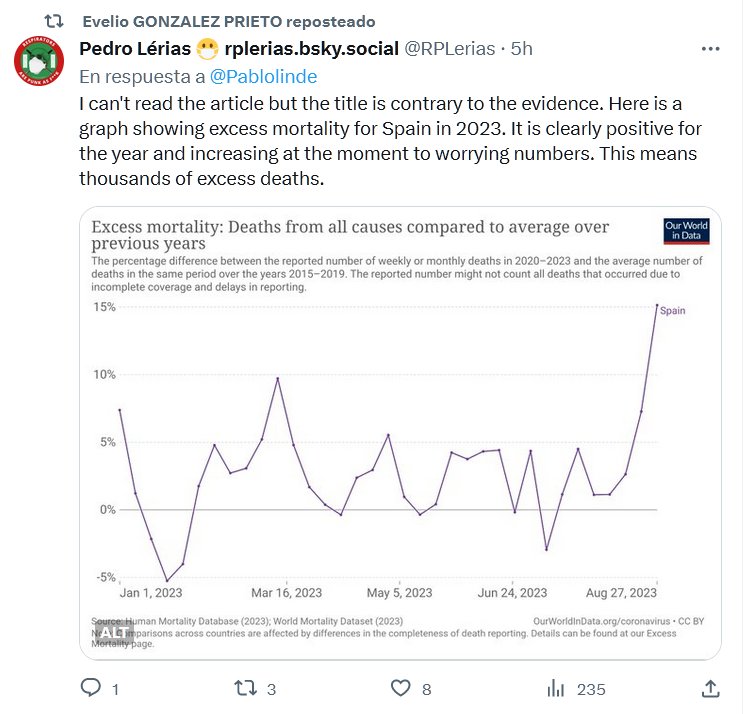Open the 5h tweet timestamp

pos(522,48)
